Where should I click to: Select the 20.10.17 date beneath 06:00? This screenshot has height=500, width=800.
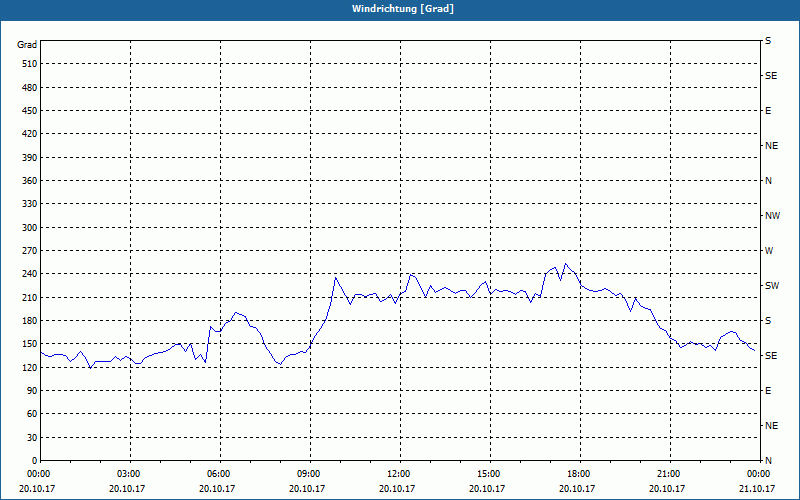tap(217, 489)
